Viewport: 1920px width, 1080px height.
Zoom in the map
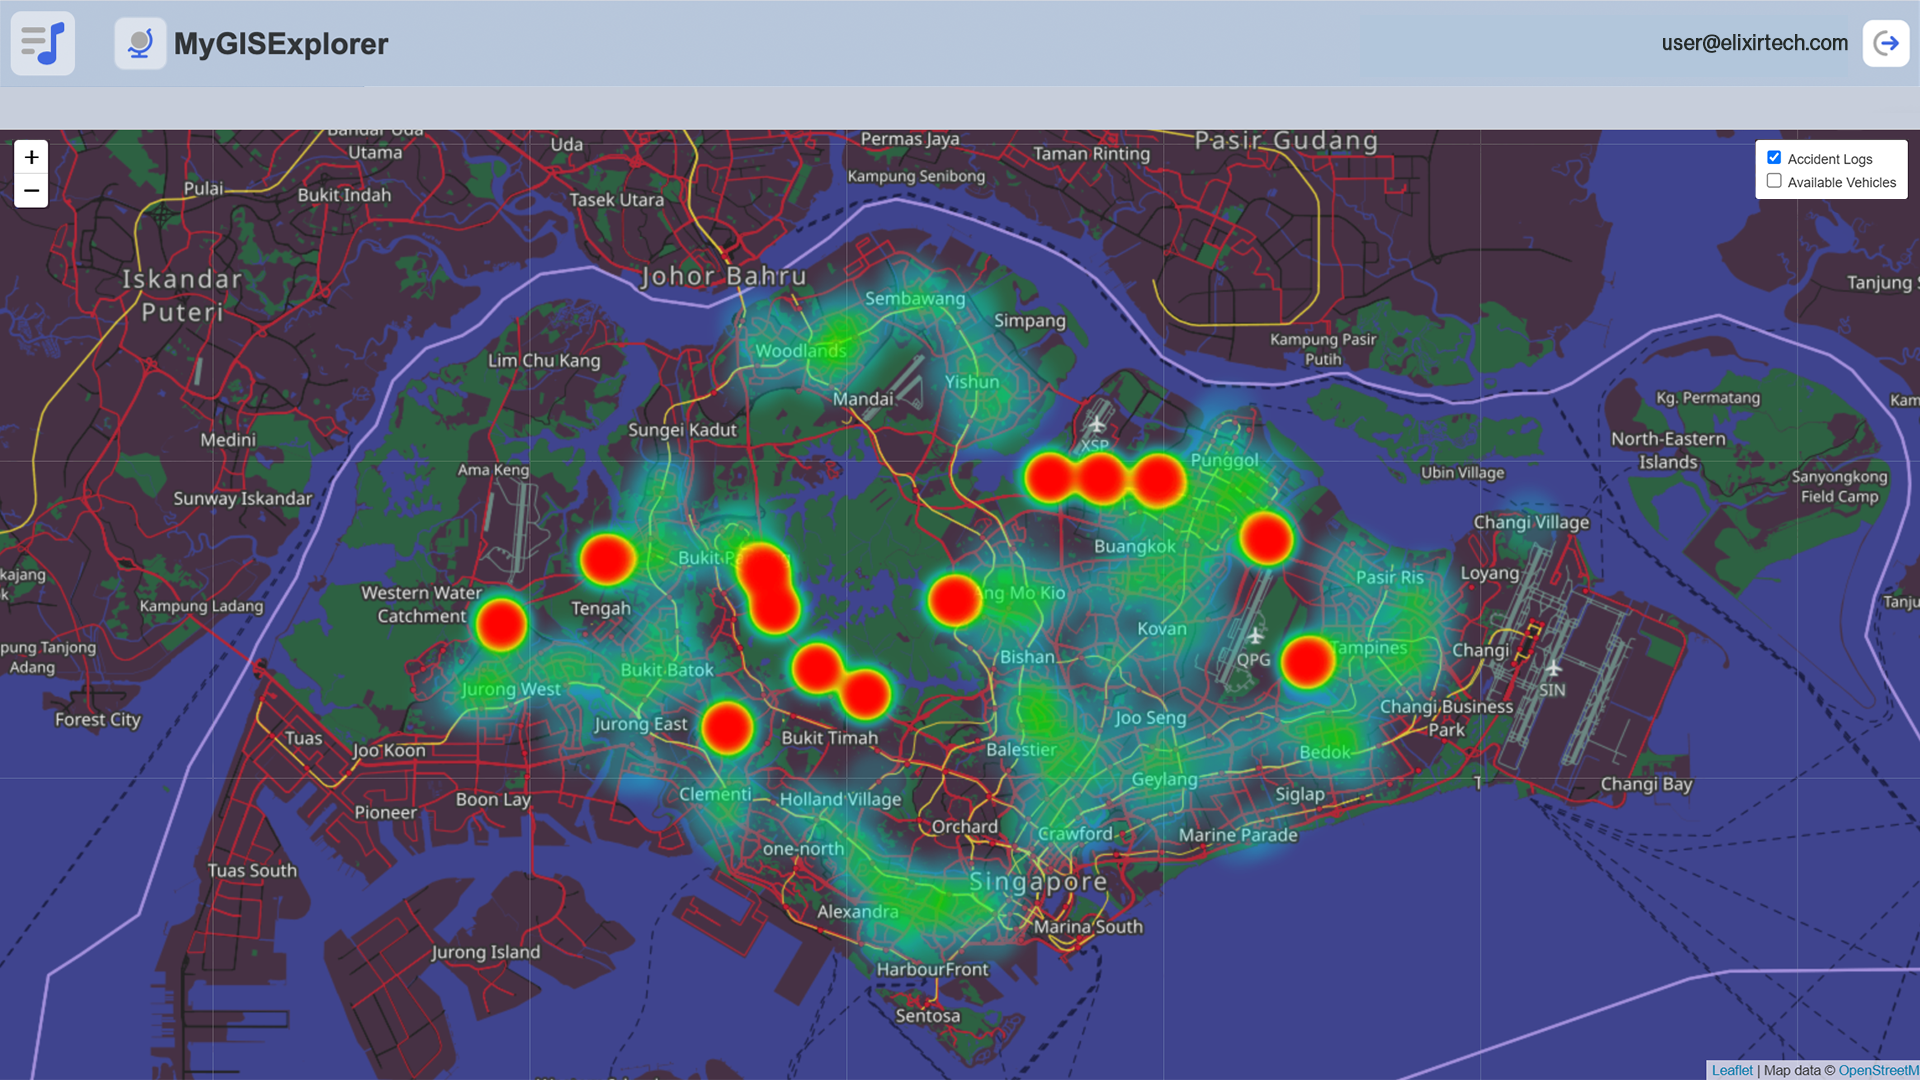(31, 157)
